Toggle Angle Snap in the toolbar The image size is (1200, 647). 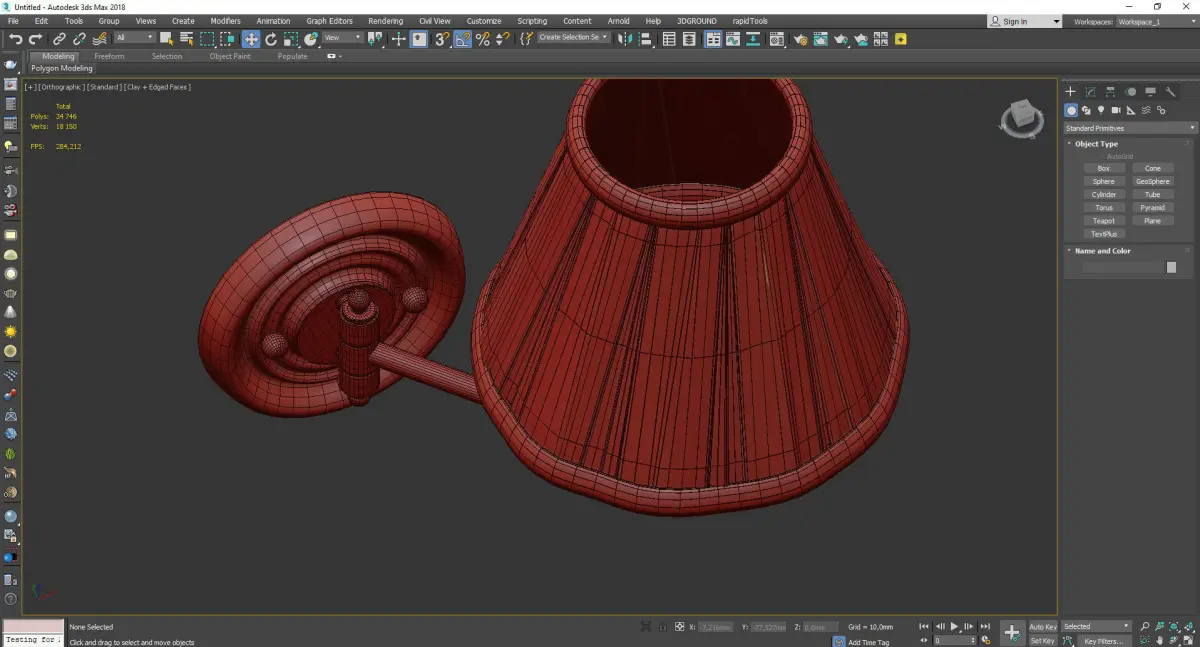[x=463, y=39]
